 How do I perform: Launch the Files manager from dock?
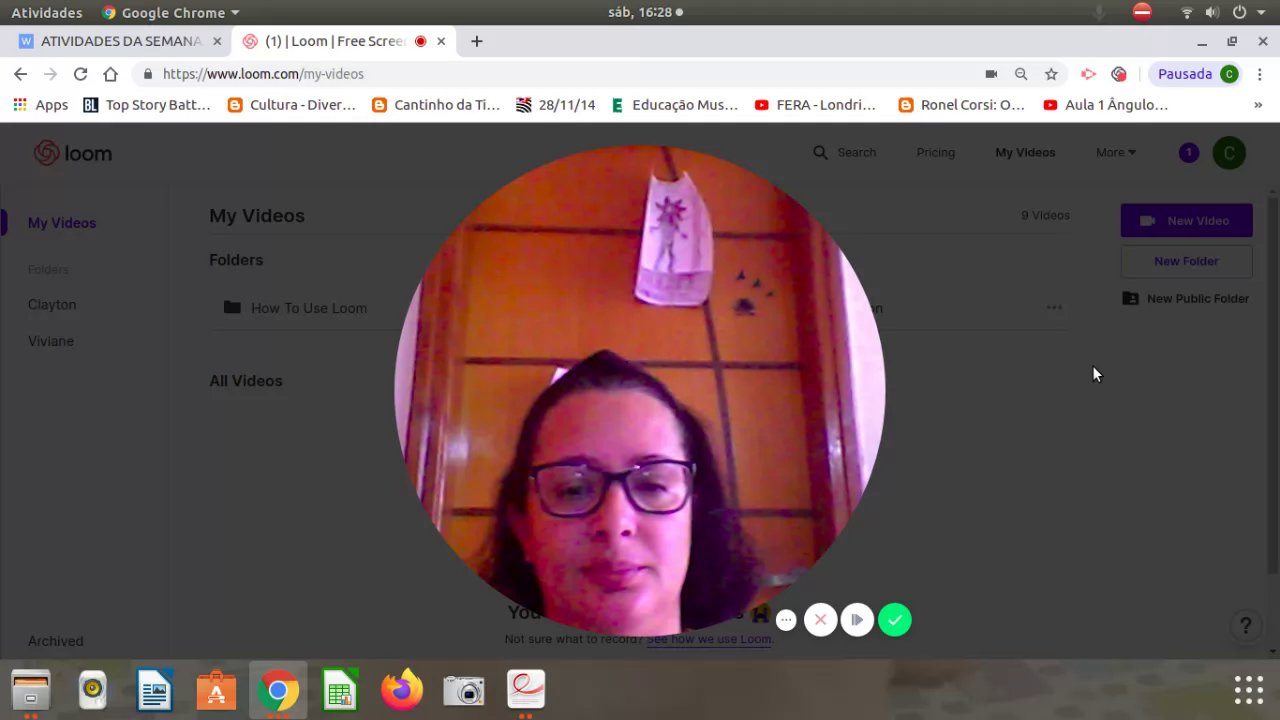[x=31, y=690]
